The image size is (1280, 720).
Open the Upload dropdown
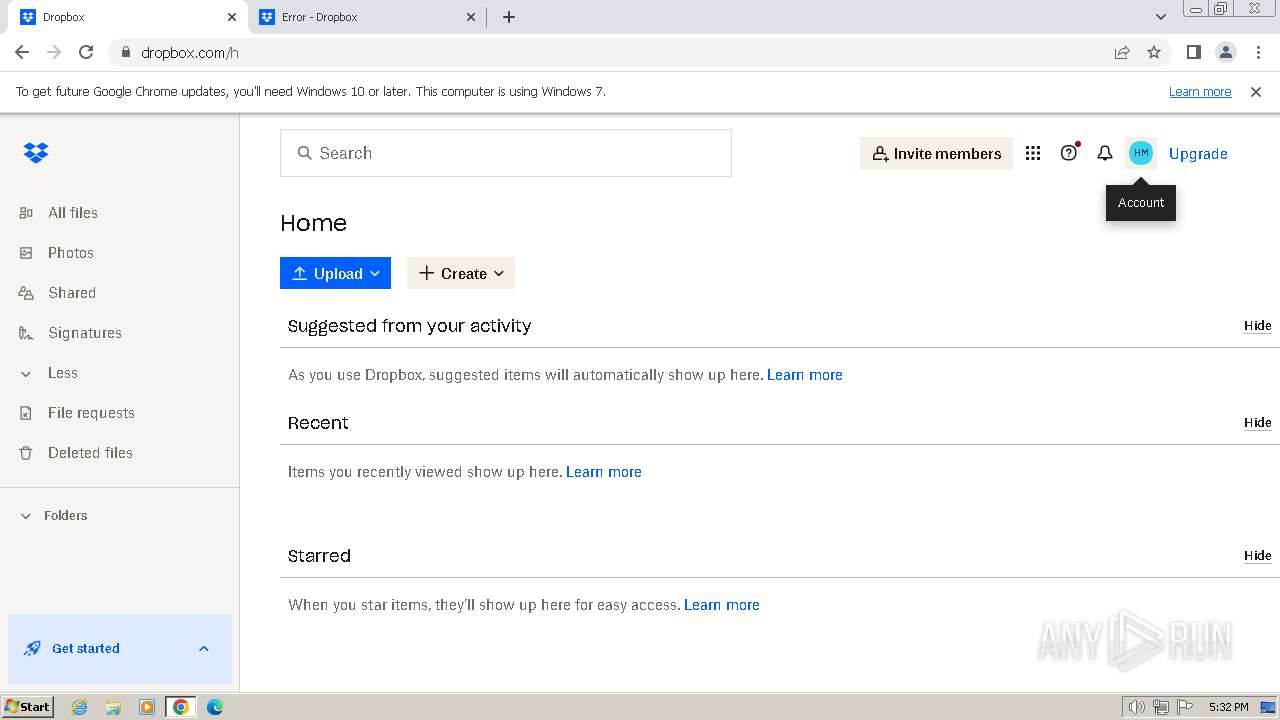(335, 273)
